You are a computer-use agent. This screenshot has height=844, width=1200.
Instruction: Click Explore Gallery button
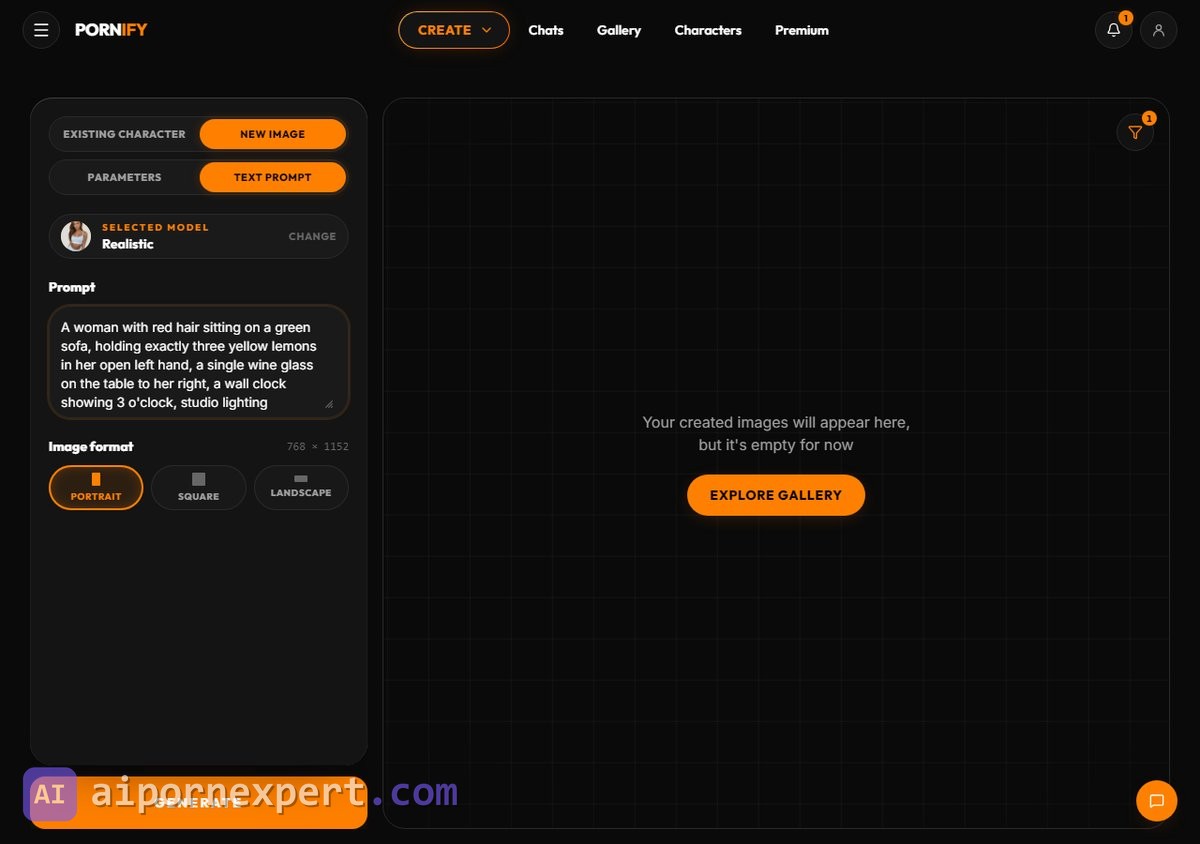click(x=776, y=495)
